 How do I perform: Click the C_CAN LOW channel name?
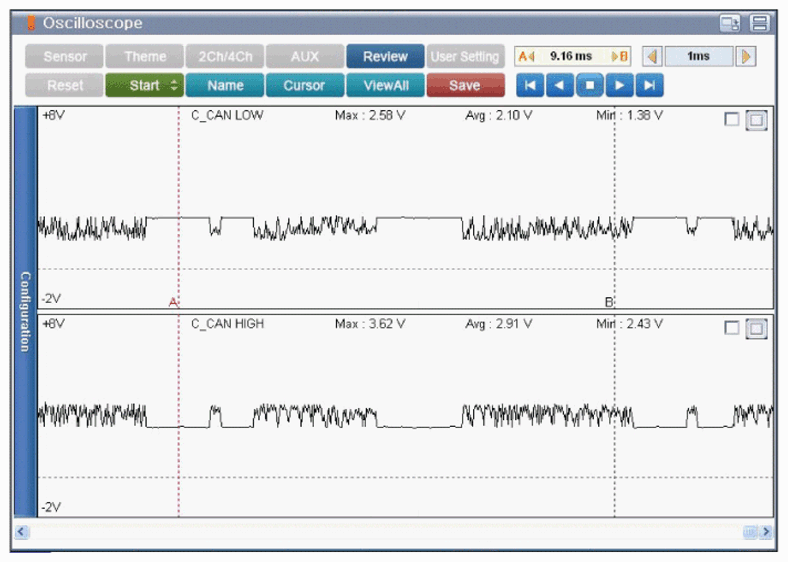click(227, 115)
